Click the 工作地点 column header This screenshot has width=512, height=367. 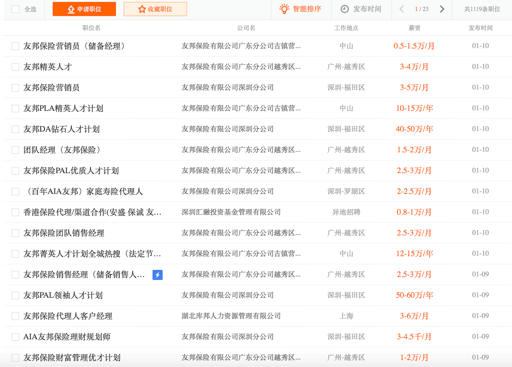(x=346, y=28)
